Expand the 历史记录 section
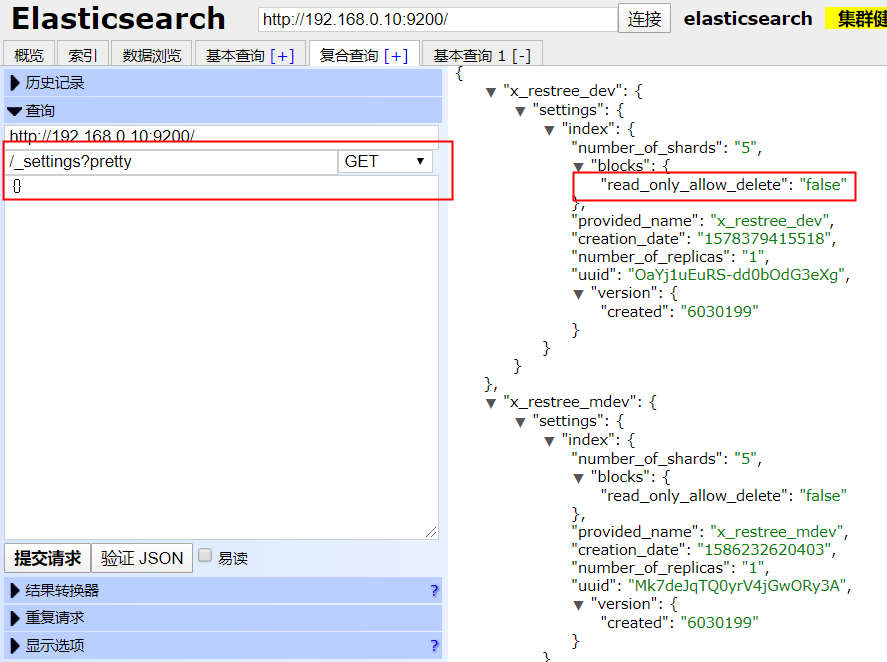 [223, 83]
